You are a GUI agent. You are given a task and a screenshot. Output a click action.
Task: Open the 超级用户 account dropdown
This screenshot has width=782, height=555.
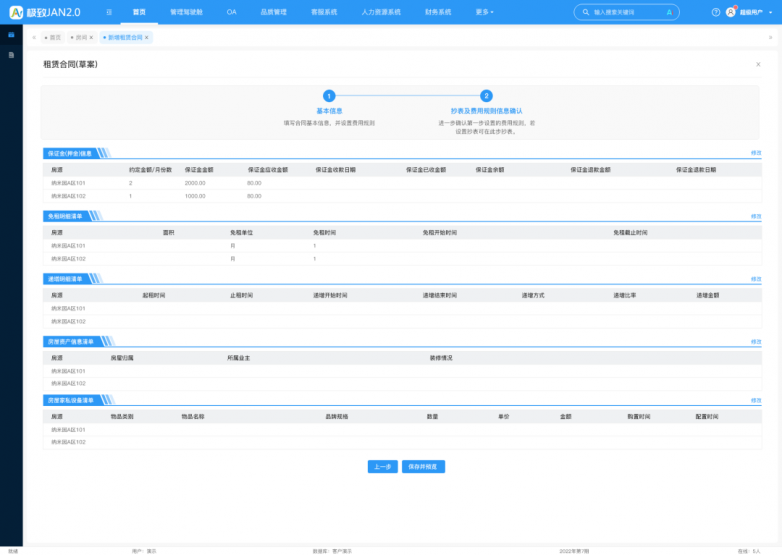coord(754,12)
